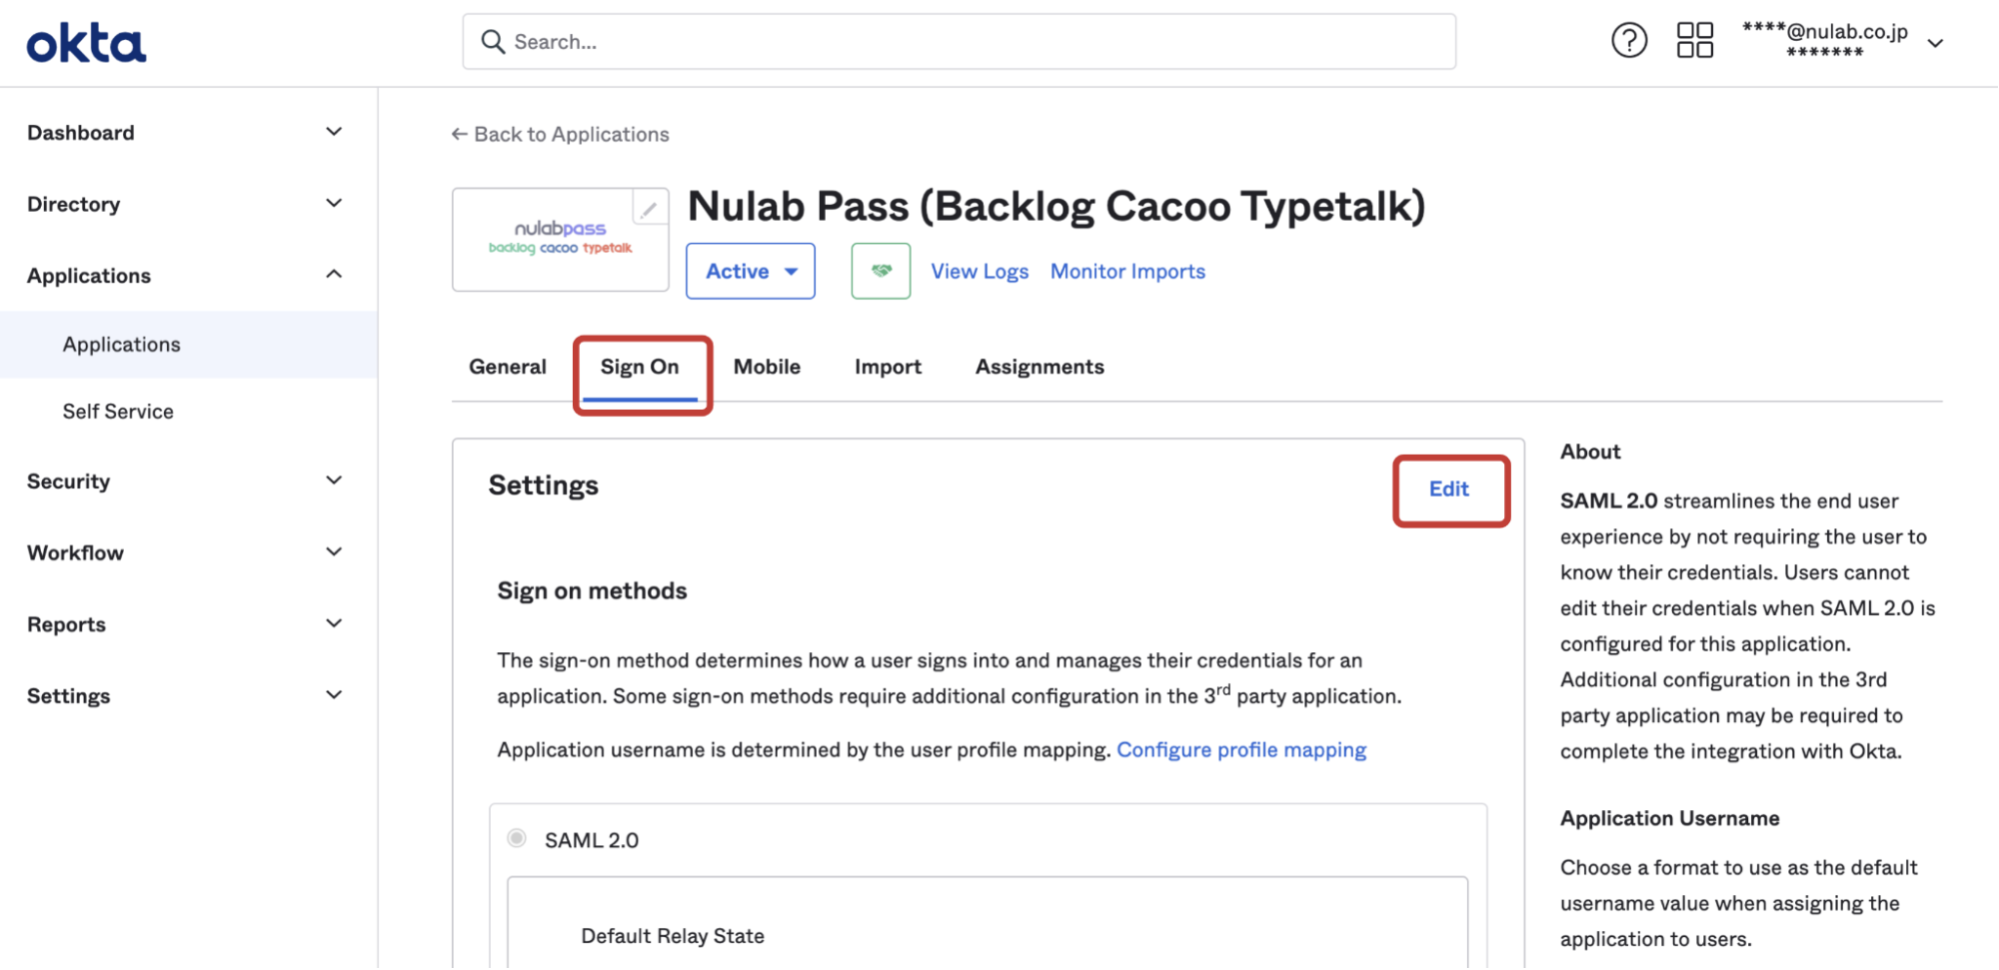Click the Workflow sidebar label

coord(76,553)
